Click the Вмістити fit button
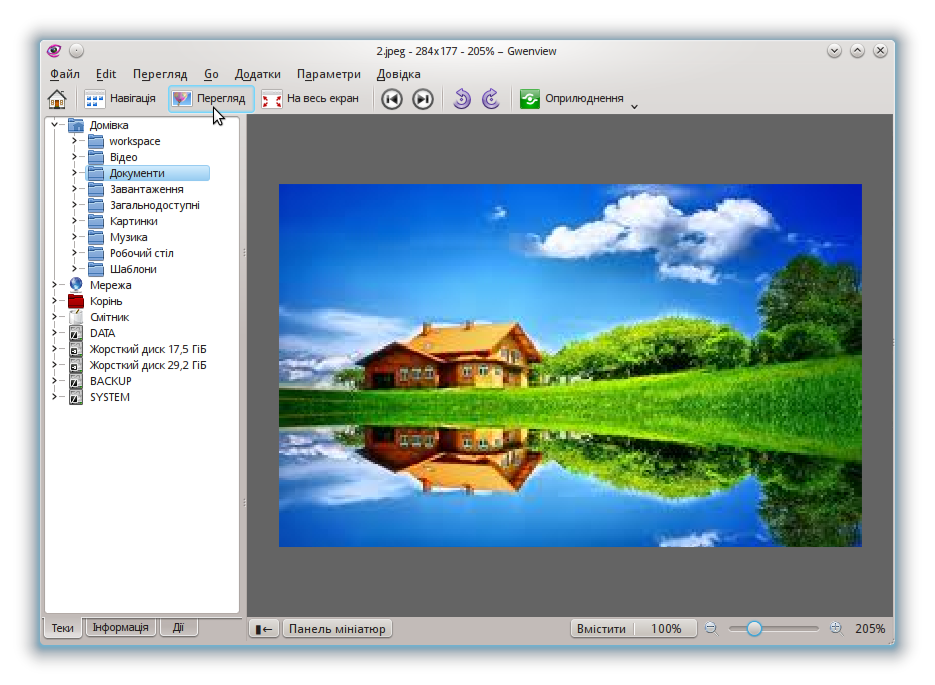935x685 pixels. point(603,629)
